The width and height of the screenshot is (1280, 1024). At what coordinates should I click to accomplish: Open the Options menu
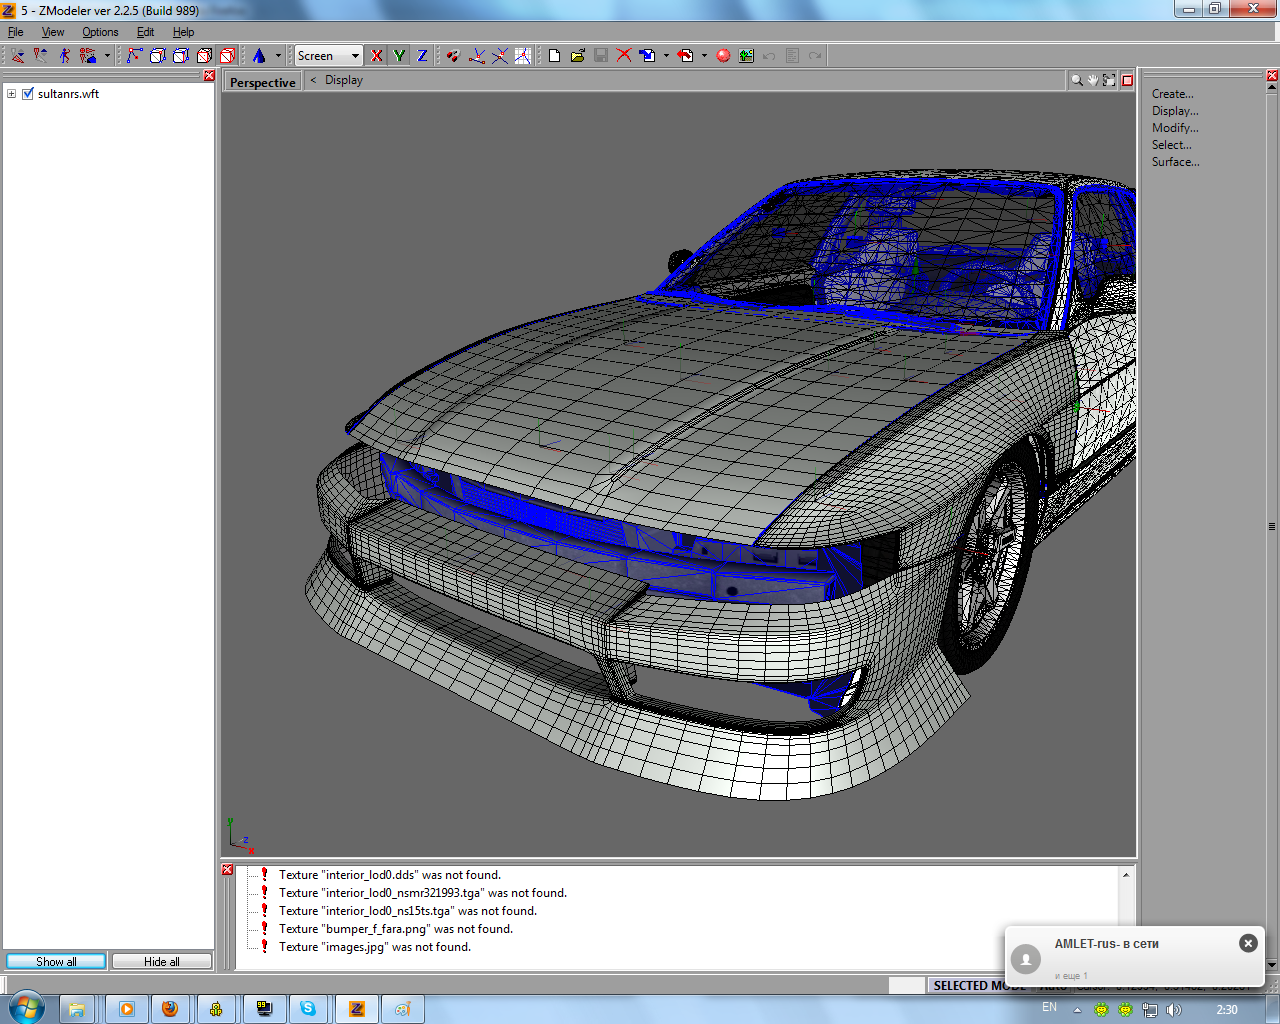100,32
